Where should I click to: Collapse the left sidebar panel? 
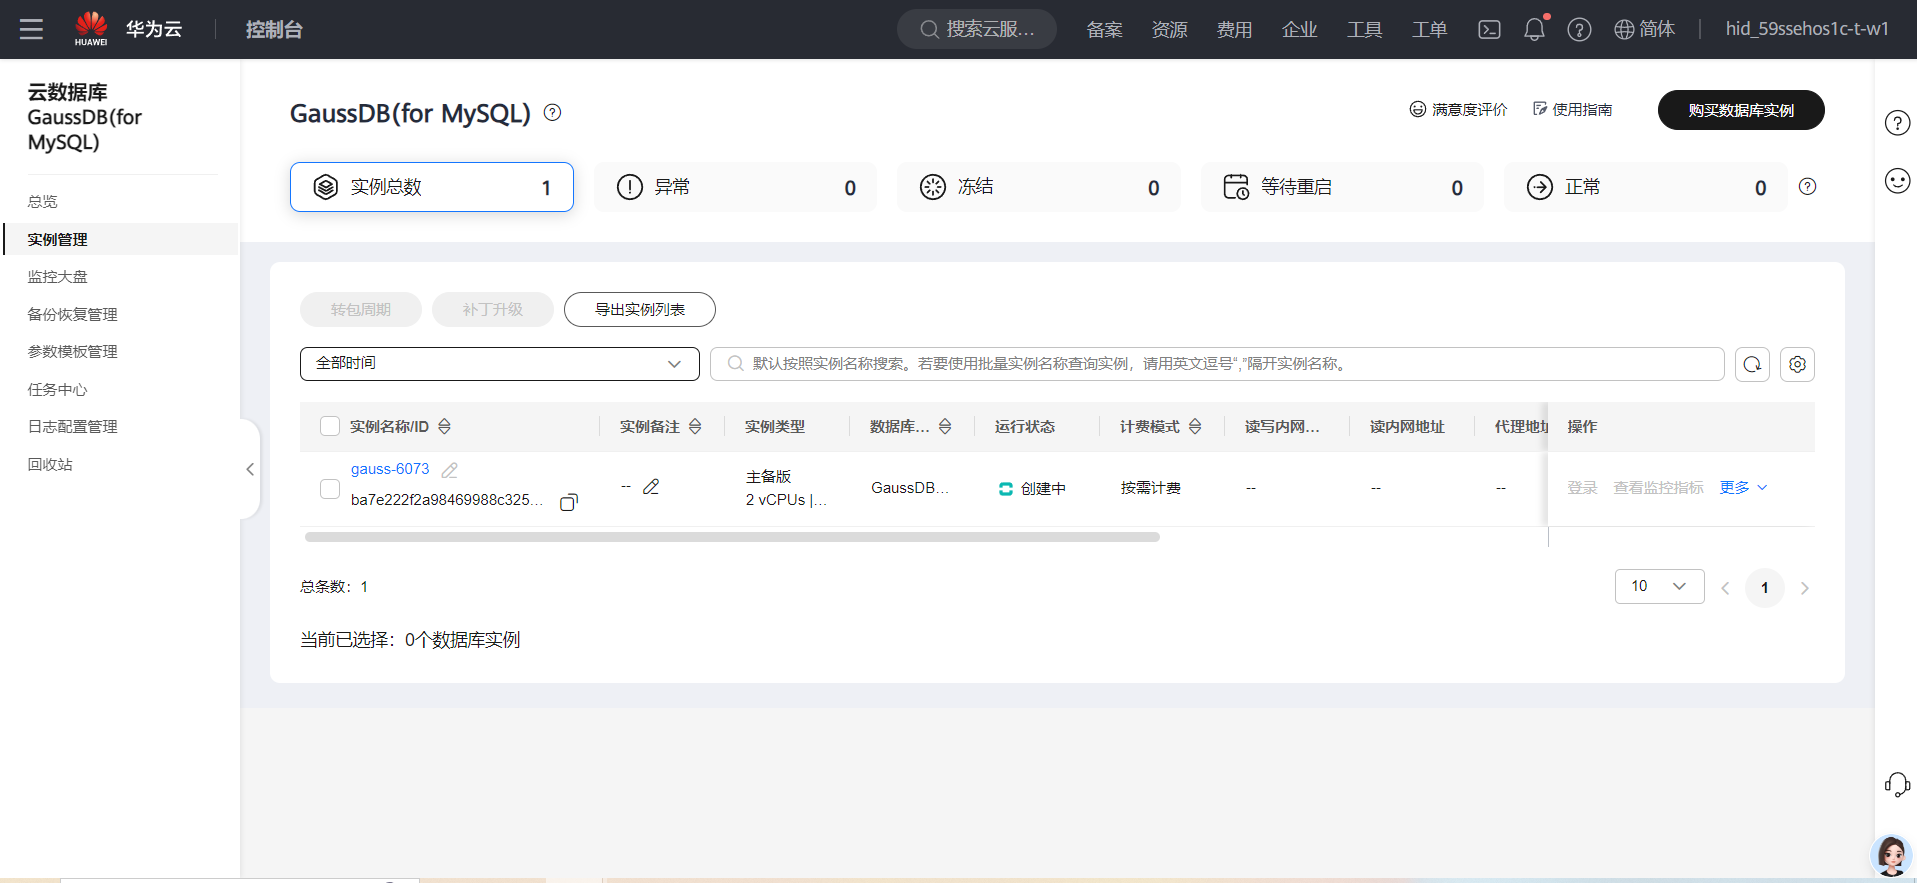click(x=250, y=469)
